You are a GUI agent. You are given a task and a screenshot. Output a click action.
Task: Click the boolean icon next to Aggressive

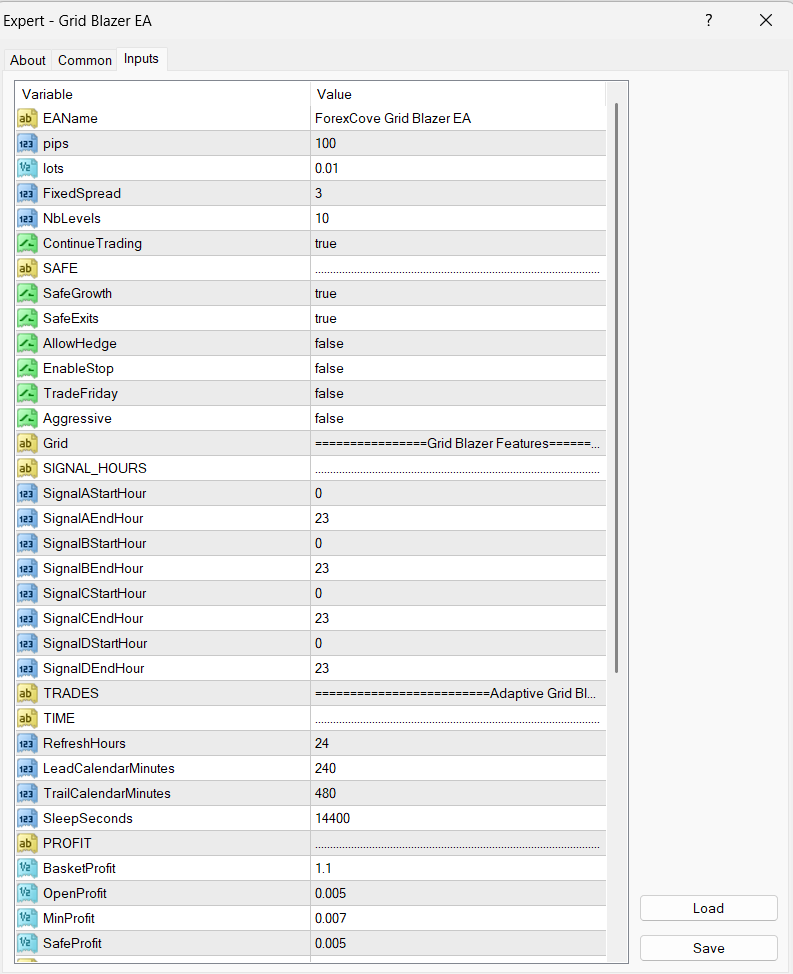[27, 418]
